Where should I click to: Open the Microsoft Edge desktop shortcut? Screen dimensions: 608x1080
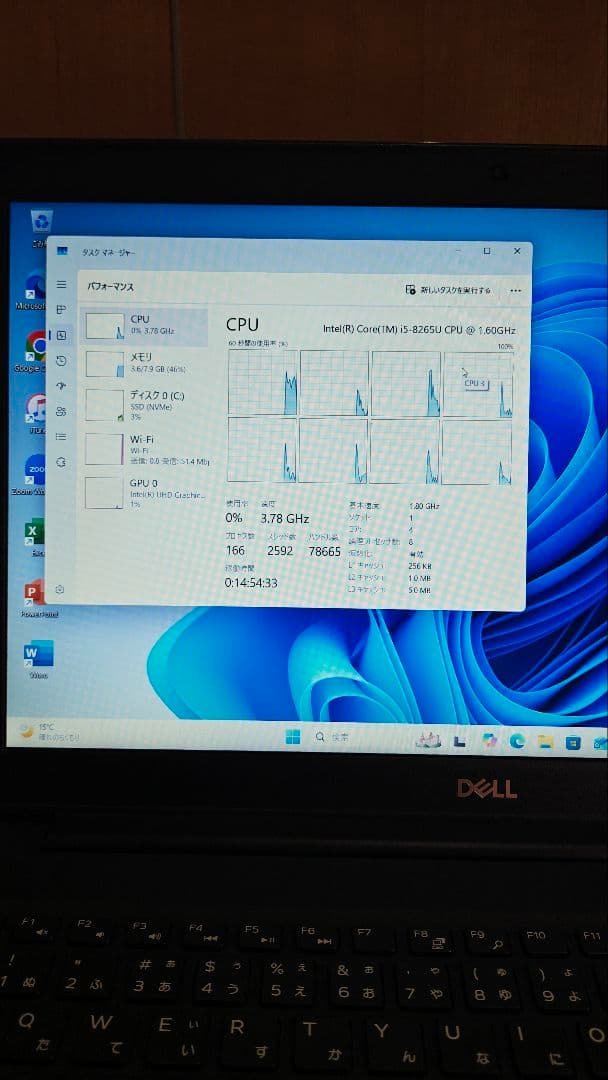point(32,289)
